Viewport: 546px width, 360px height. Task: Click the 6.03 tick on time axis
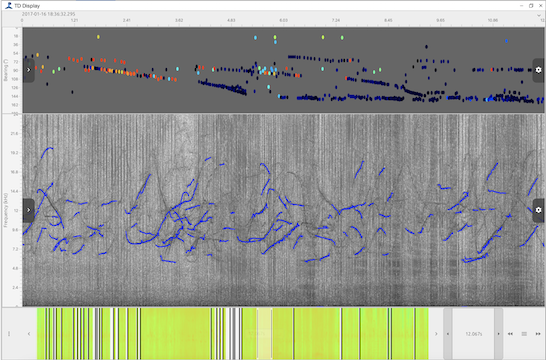pos(283,20)
